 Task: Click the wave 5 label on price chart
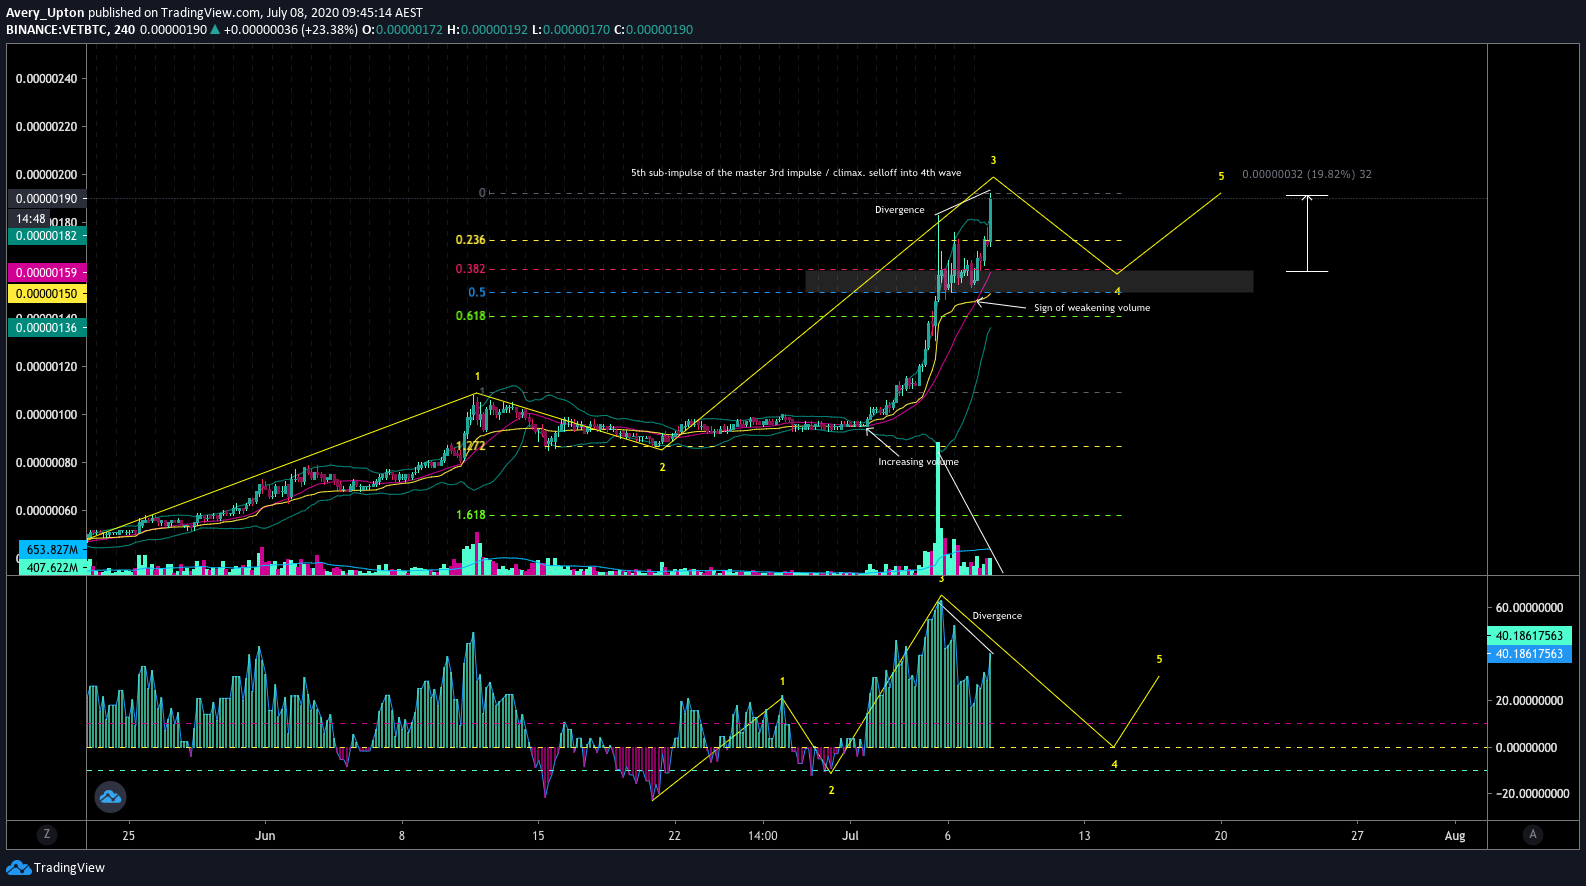coord(1221,176)
